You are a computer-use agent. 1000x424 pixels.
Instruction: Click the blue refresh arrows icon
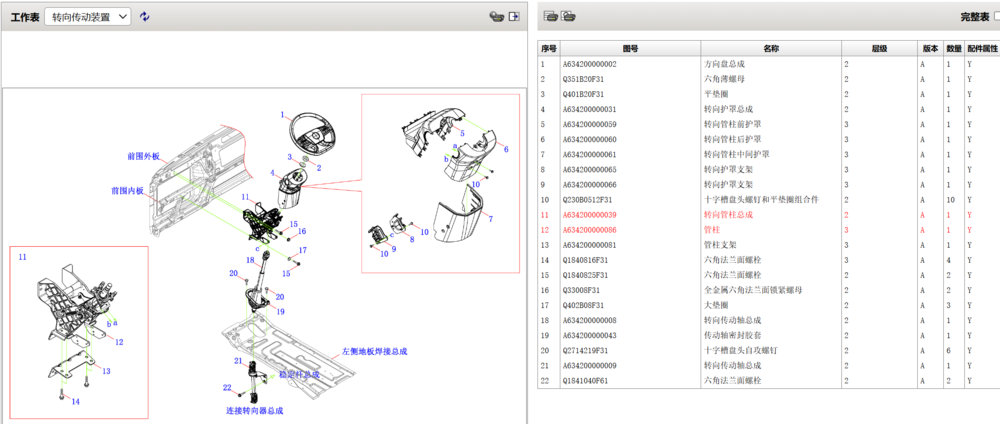(x=145, y=17)
